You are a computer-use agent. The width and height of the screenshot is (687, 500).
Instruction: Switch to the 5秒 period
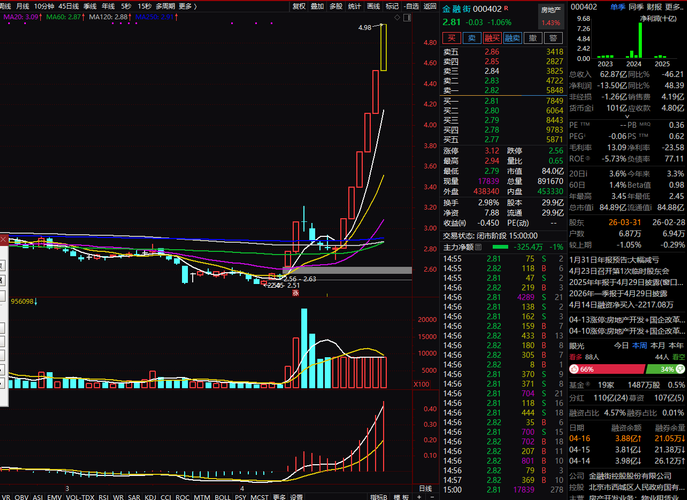(126, 6)
